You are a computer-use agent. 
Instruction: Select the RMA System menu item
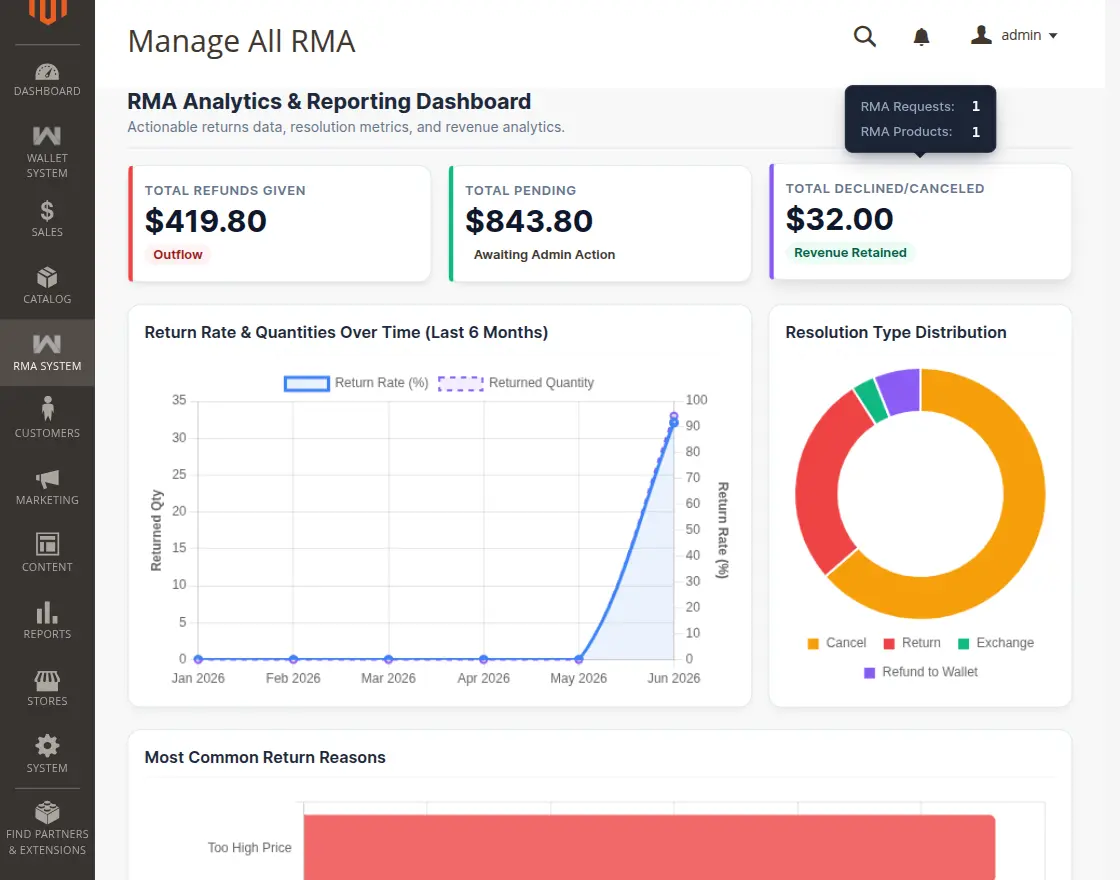pyautogui.click(x=47, y=352)
